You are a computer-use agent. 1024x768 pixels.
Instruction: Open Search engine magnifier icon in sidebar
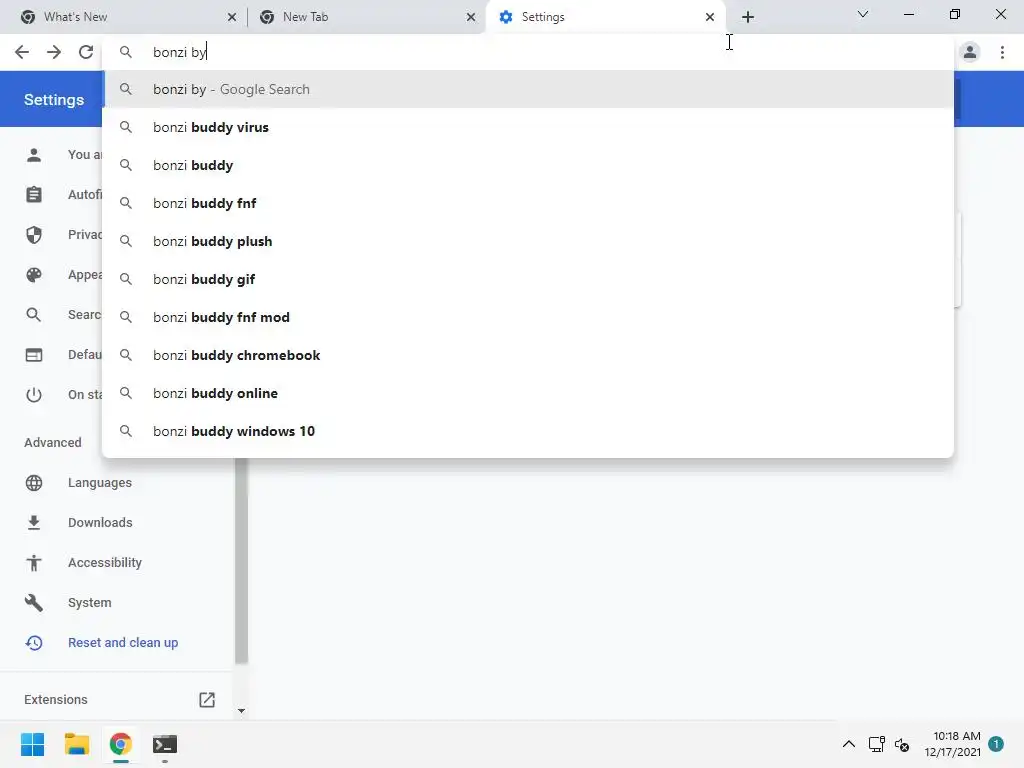coord(34,315)
